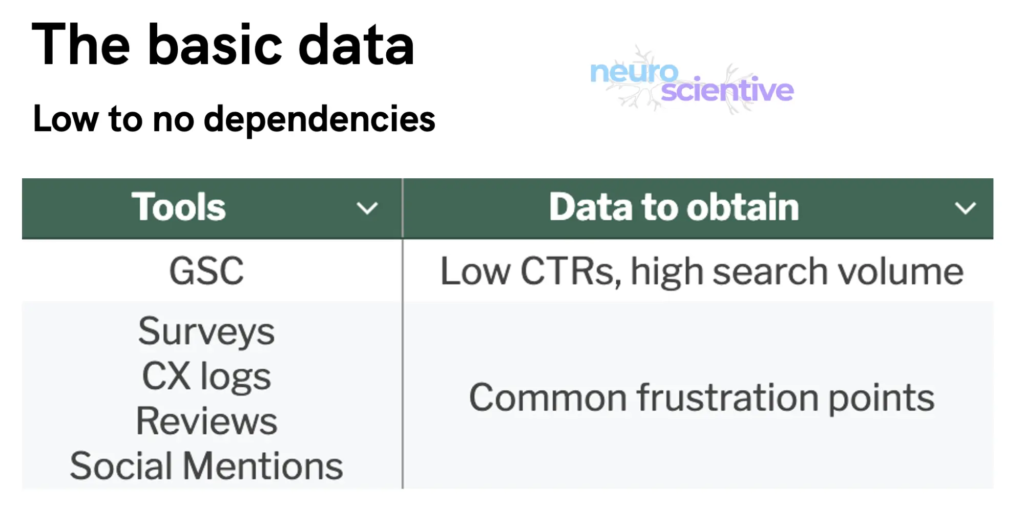Select the GSC table cell
1024x526 pixels.
coord(206,271)
